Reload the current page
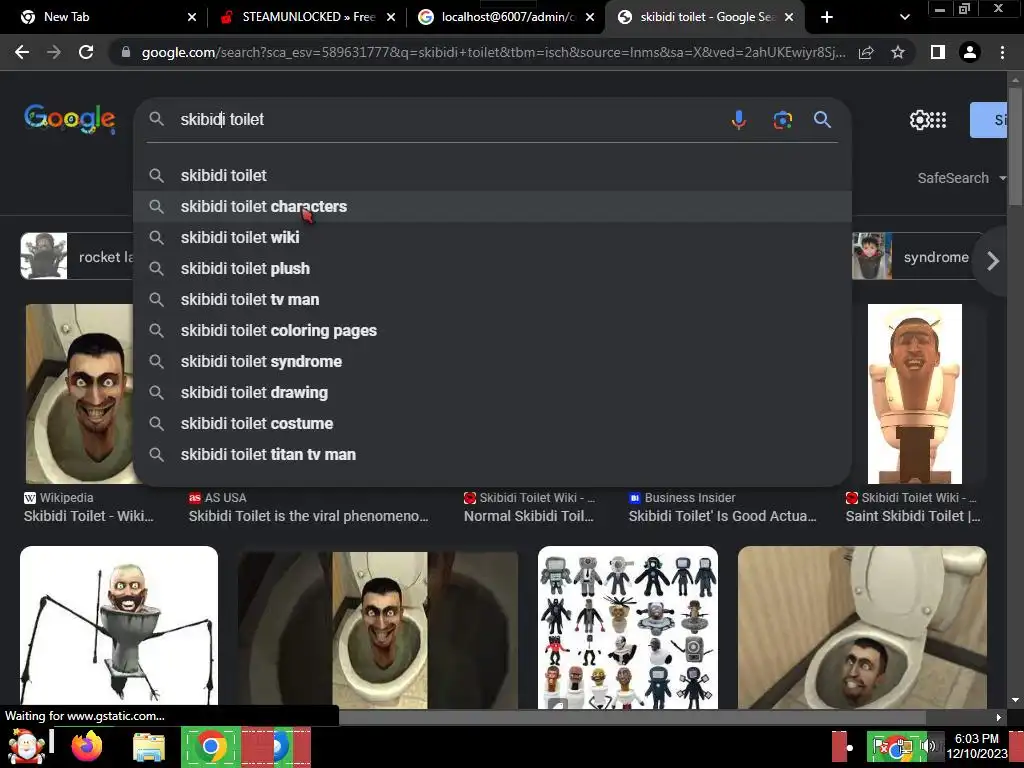The width and height of the screenshot is (1024, 768). [86, 52]
